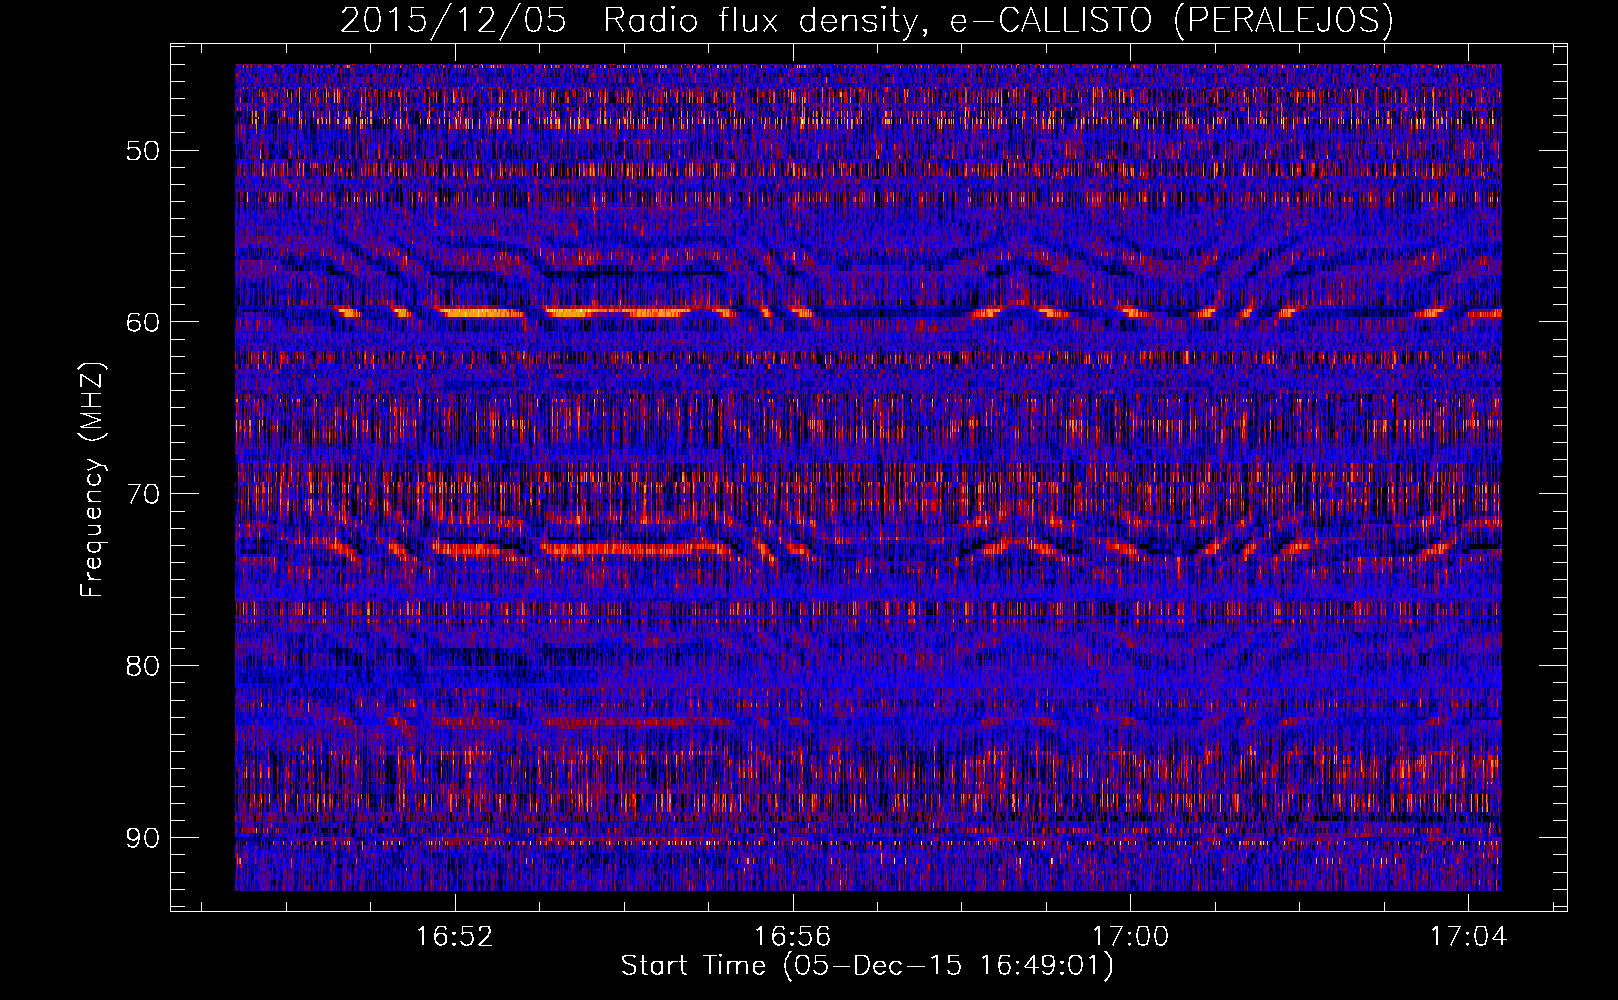Click the 60 frequency tick label

point(142,323)
